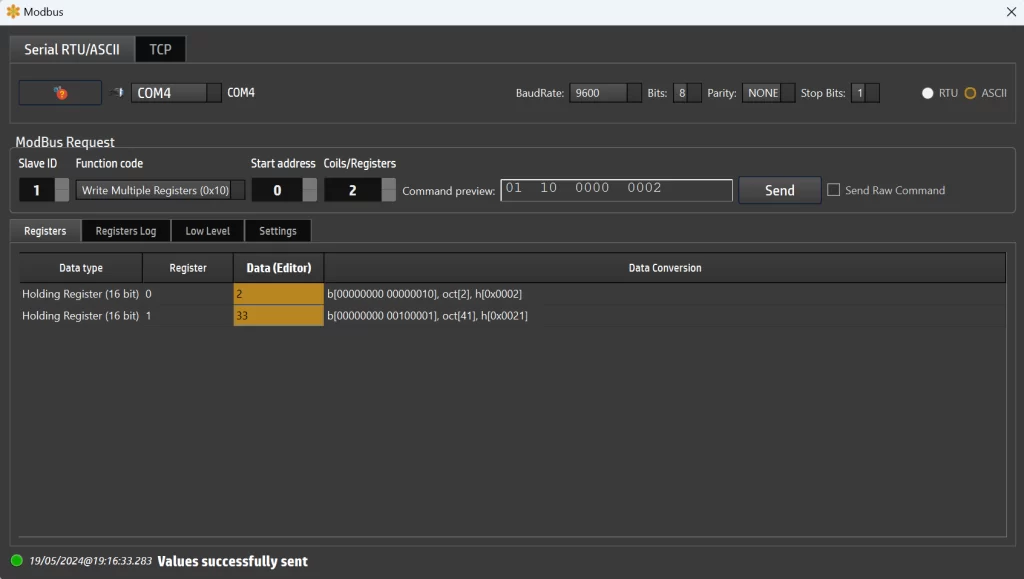Click the timestamp 19/05/2024@19:16:33.283
Screen dimensions: 1024x579
90,561
